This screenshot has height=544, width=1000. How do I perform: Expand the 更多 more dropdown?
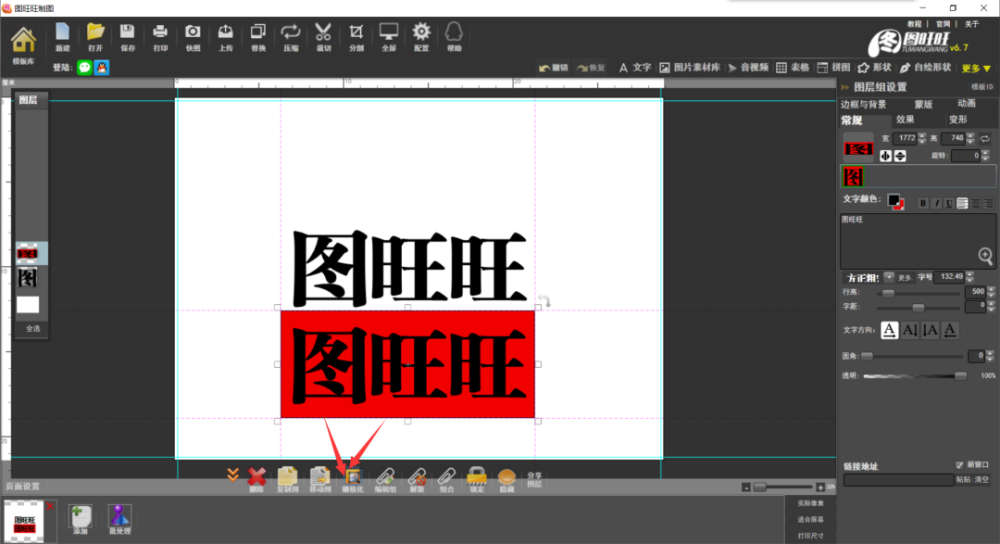[x=976, y=68]
